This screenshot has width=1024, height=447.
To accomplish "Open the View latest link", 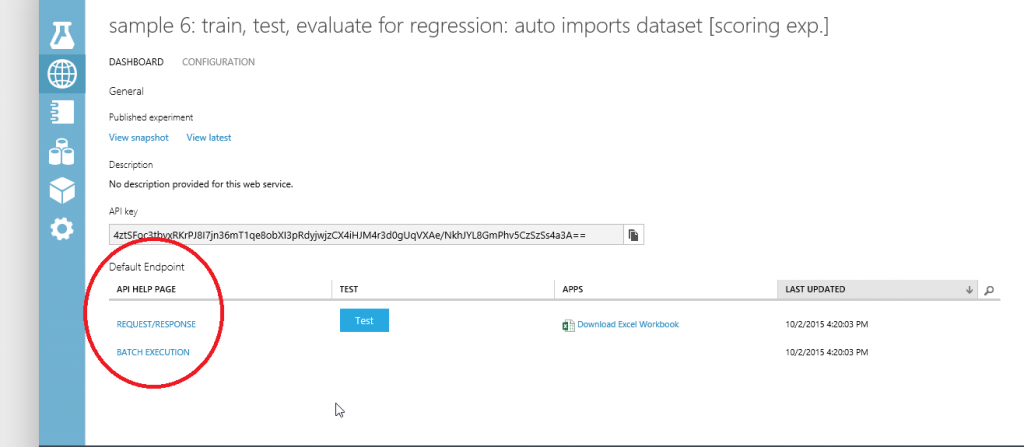I will coord(209,138).
